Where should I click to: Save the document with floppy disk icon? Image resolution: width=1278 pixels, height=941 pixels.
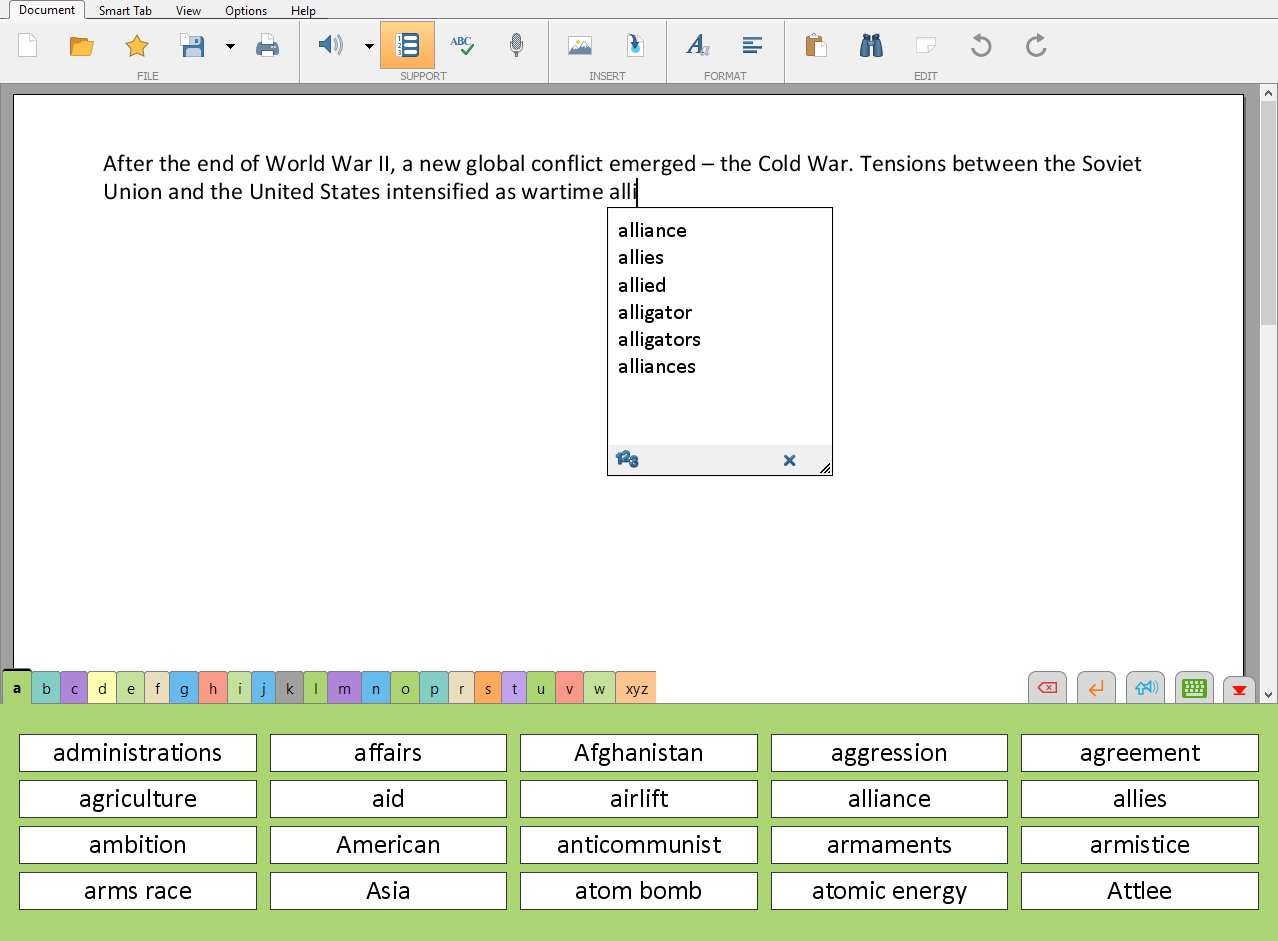click(x=192, y=45)
